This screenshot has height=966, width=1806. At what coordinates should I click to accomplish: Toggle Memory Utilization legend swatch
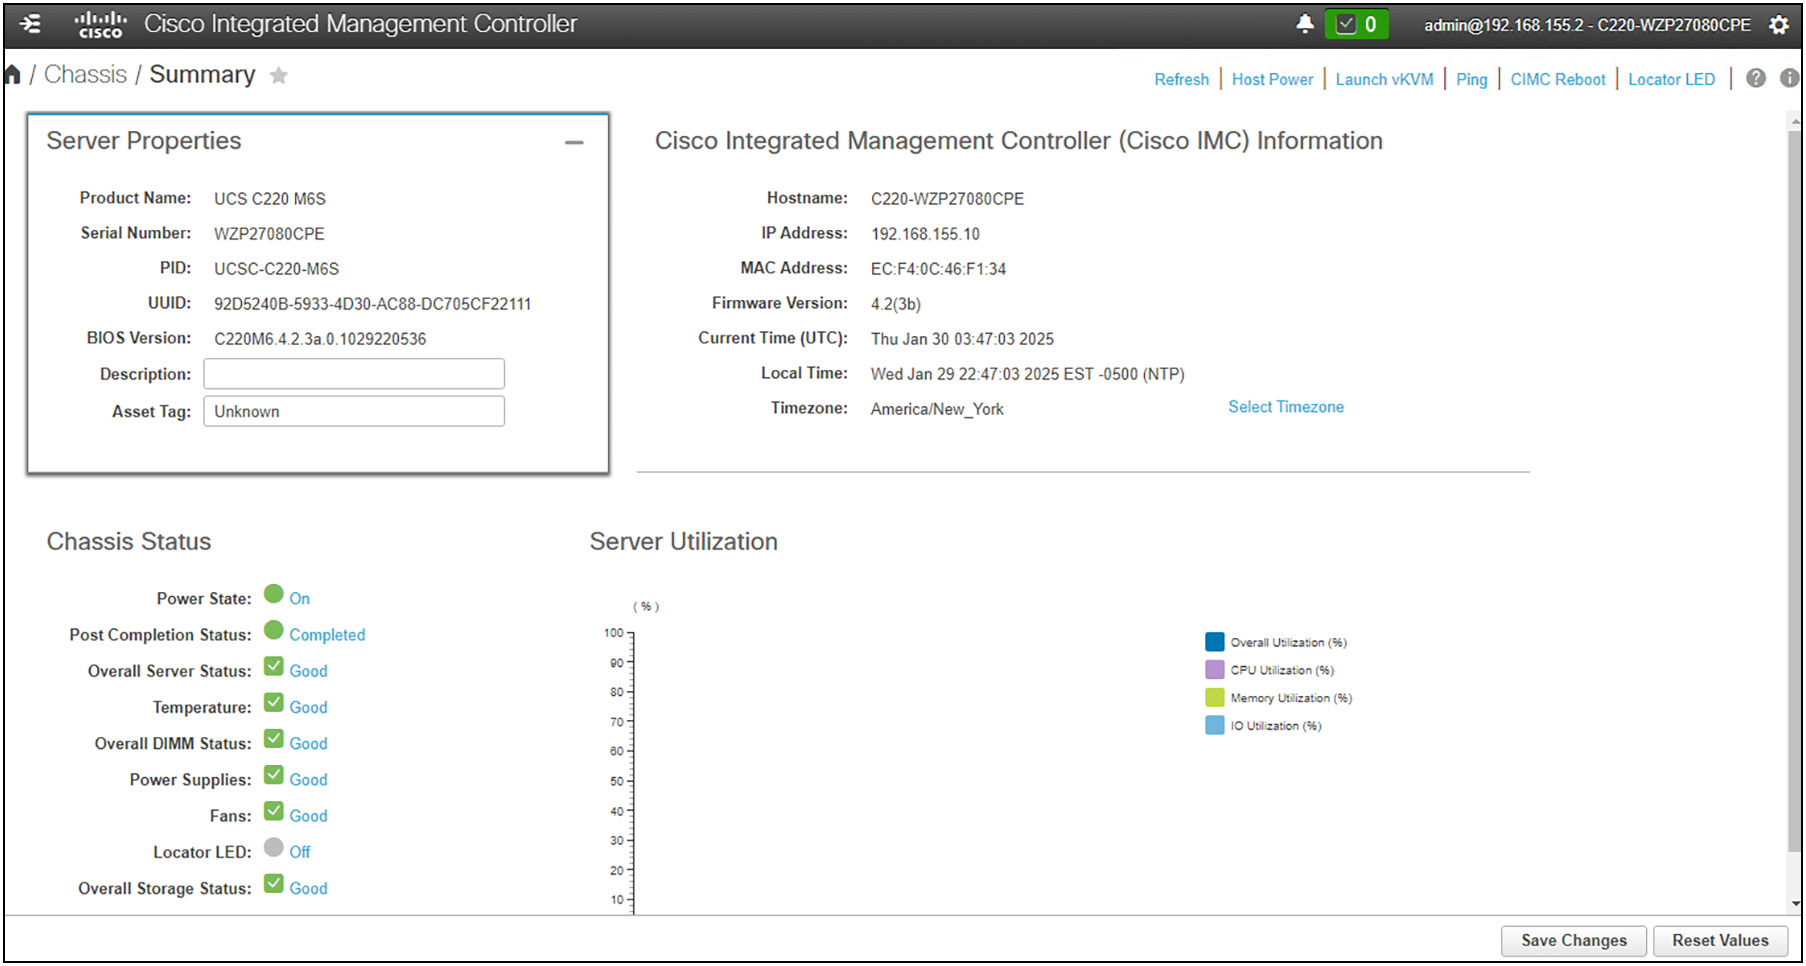(1215, 697)
